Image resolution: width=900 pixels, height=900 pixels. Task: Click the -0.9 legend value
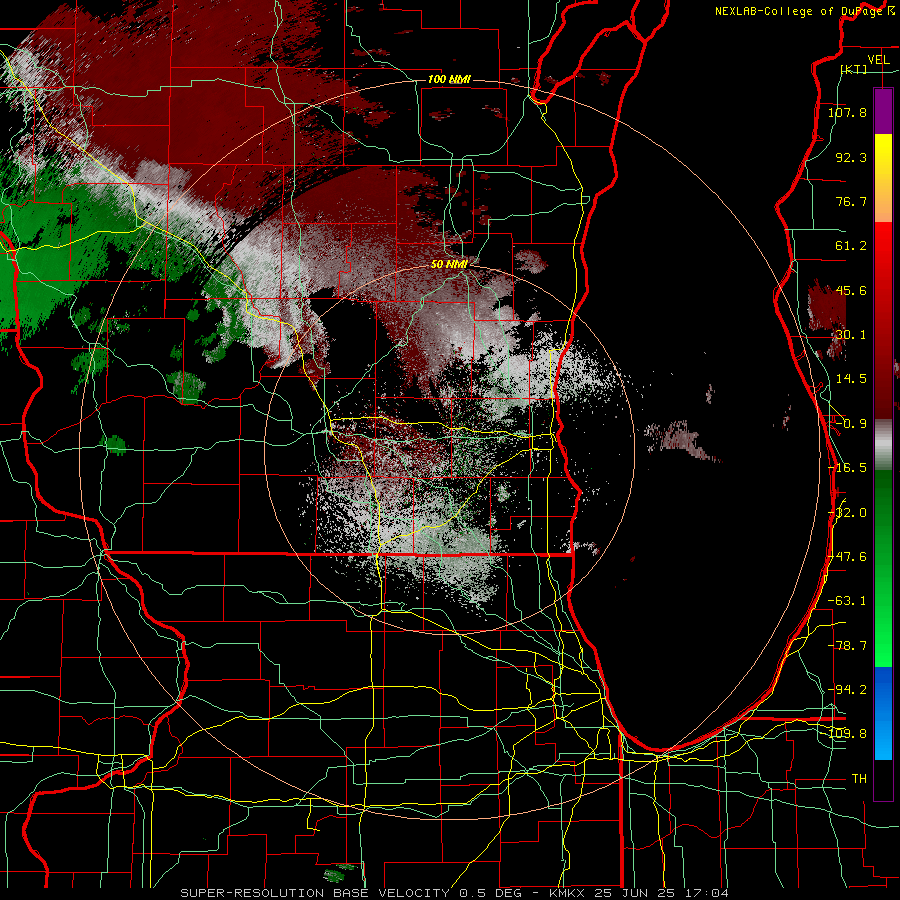tap(851, 424)
